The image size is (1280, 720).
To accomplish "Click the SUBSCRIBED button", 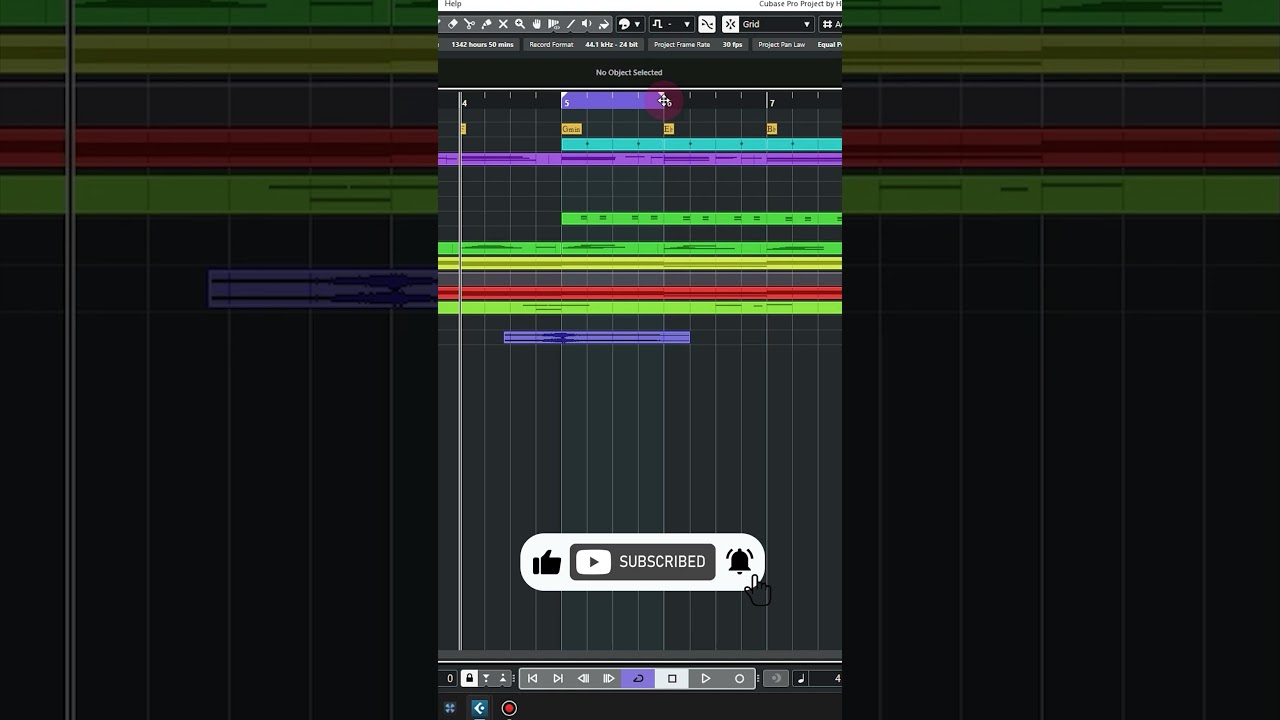I will (642, 562).
